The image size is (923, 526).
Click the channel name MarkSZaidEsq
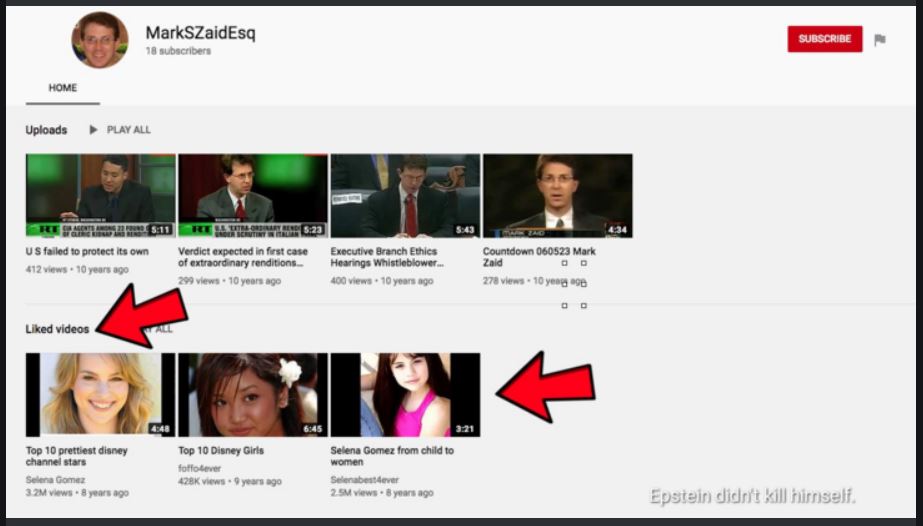tap(200, 33)
